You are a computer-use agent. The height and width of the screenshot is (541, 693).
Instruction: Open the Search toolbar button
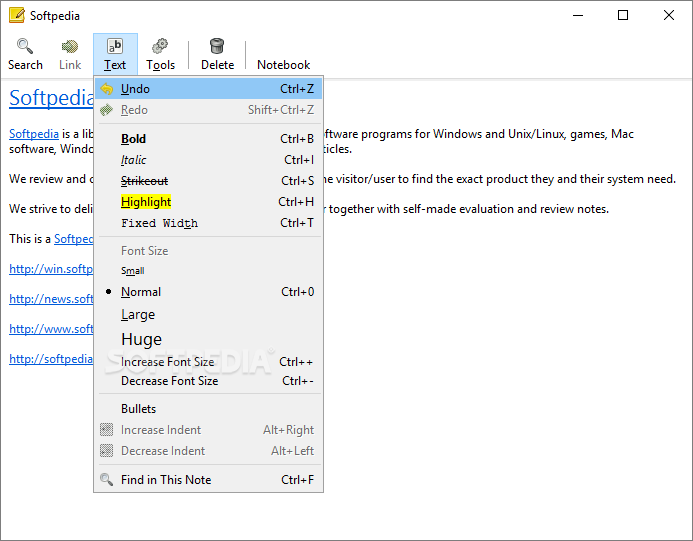[25, 54]
